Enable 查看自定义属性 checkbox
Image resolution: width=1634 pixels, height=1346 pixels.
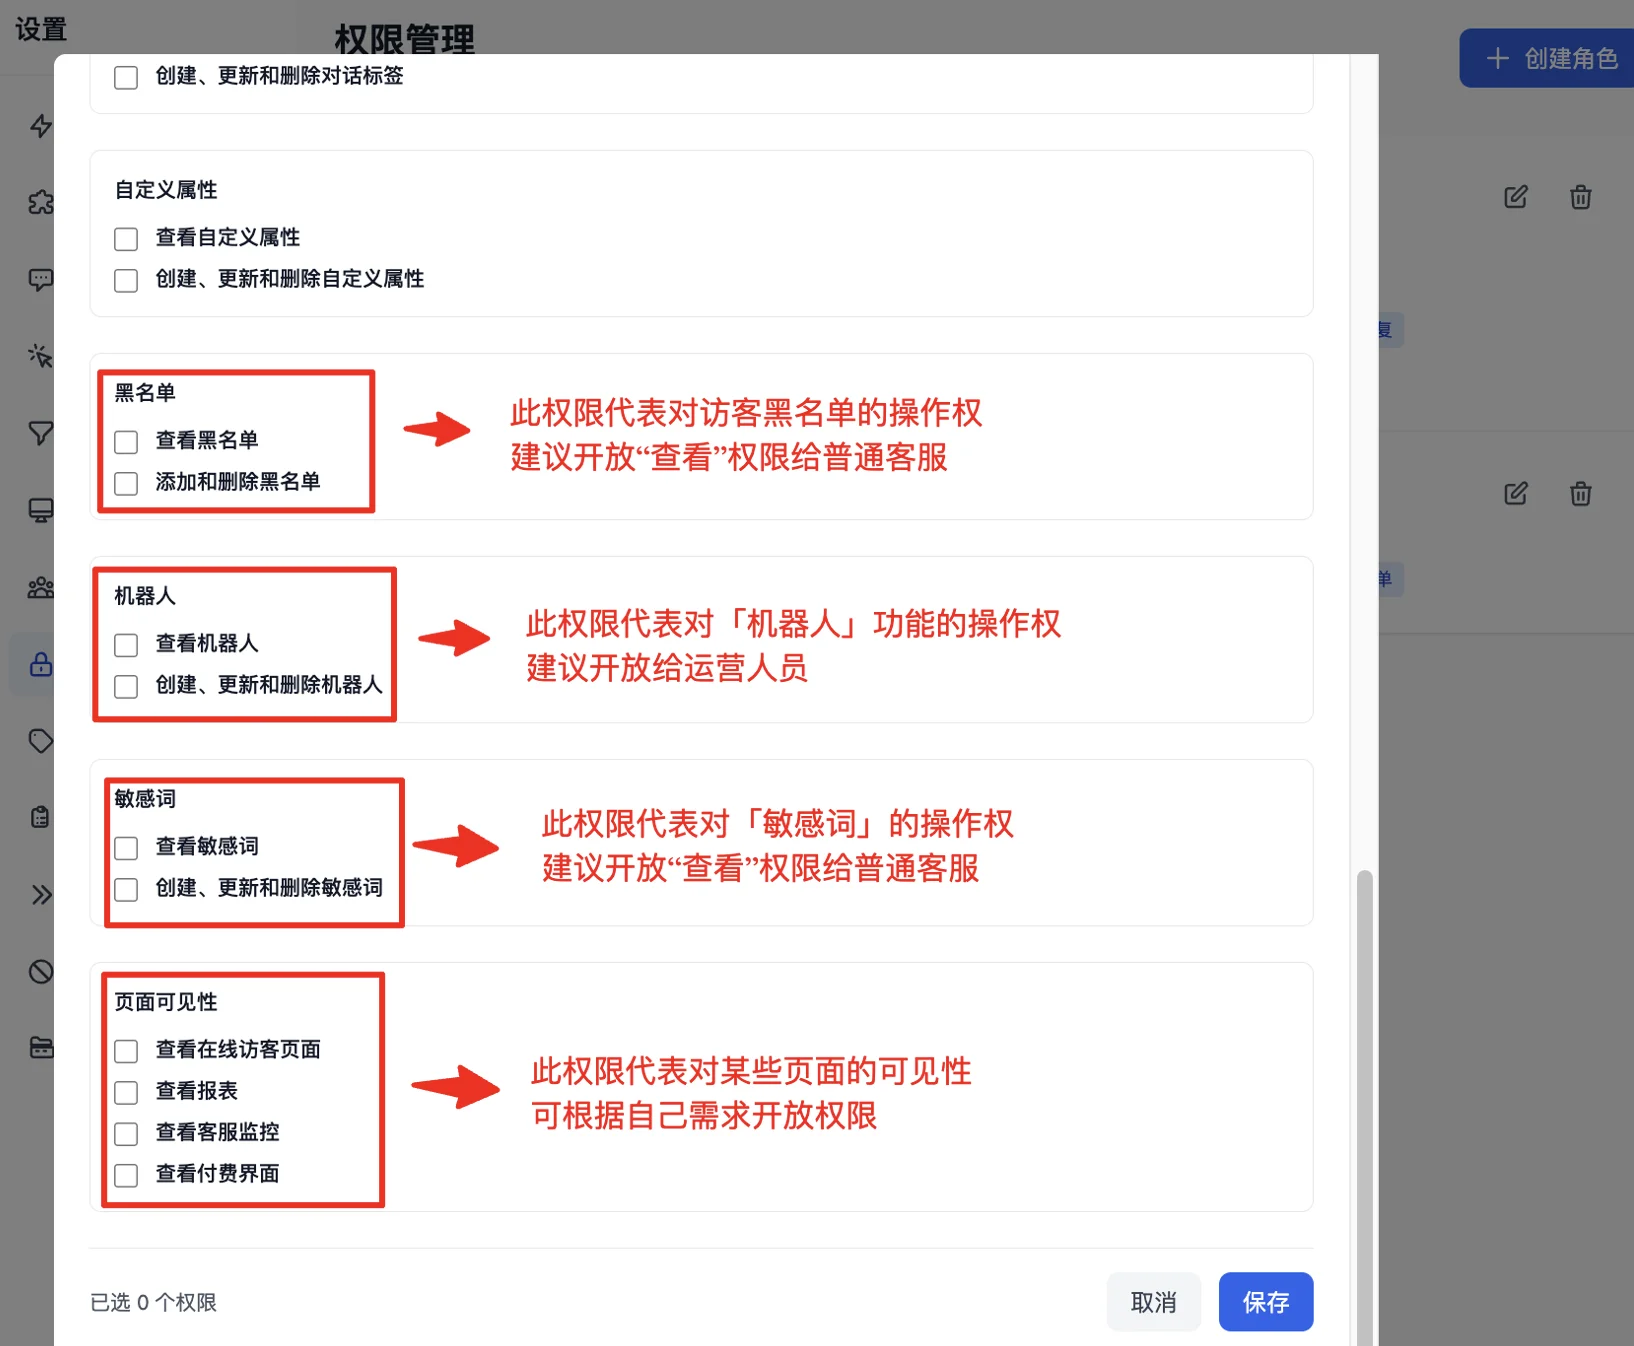pyautogui.click(x=125, y=239)
